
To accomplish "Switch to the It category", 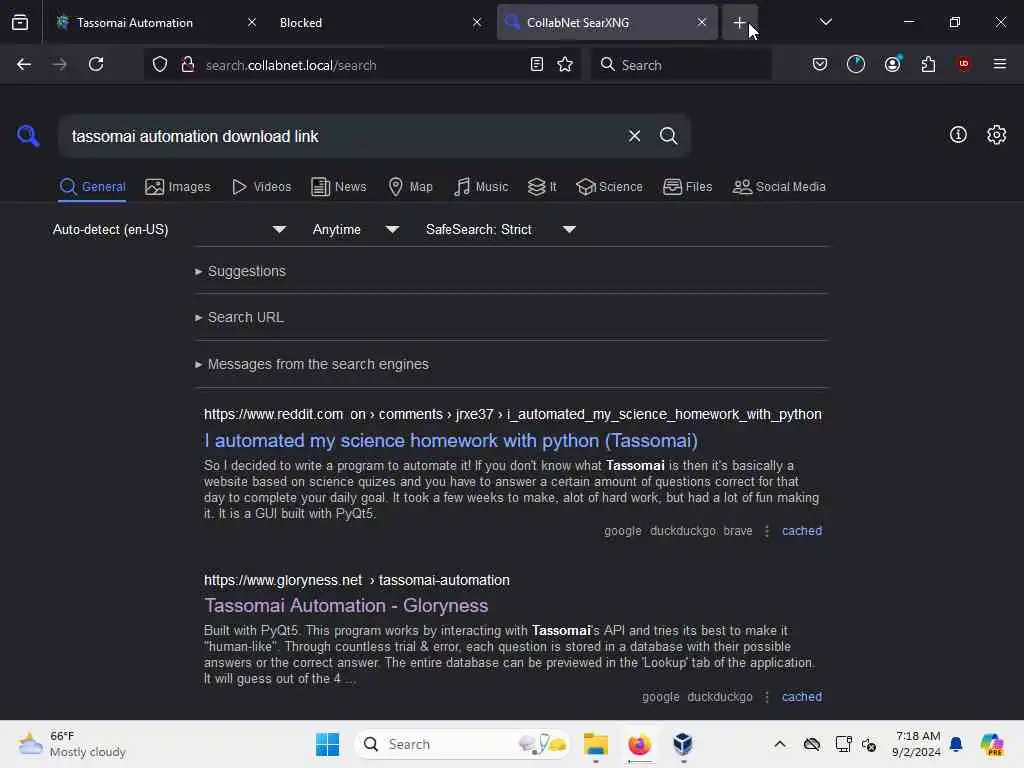I will click(542, 187).
